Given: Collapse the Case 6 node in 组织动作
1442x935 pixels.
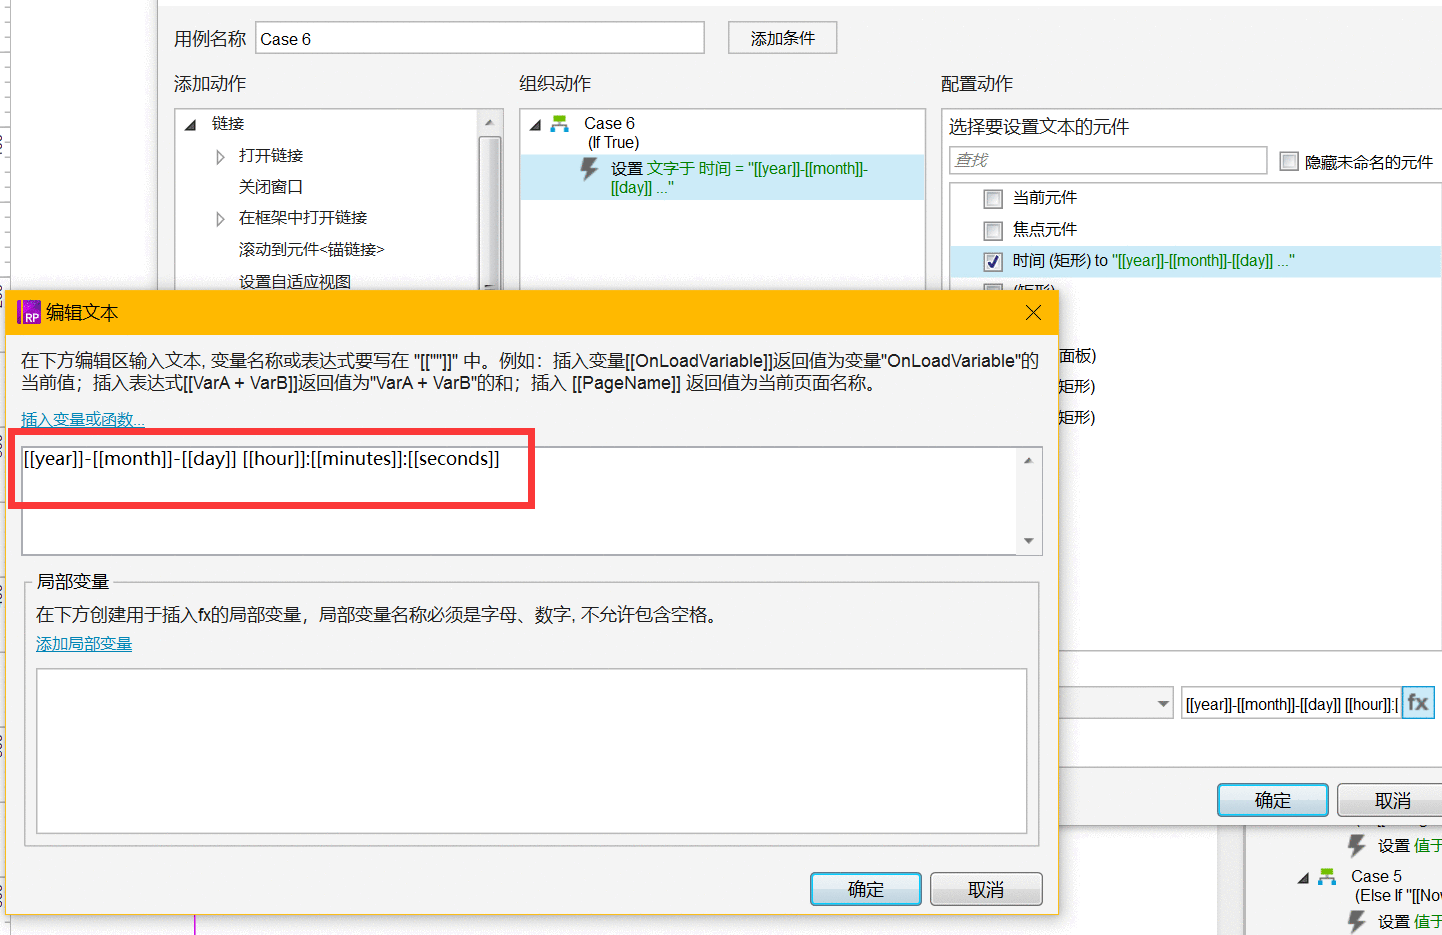Looking at the screenshot, I should pos(535,125).
